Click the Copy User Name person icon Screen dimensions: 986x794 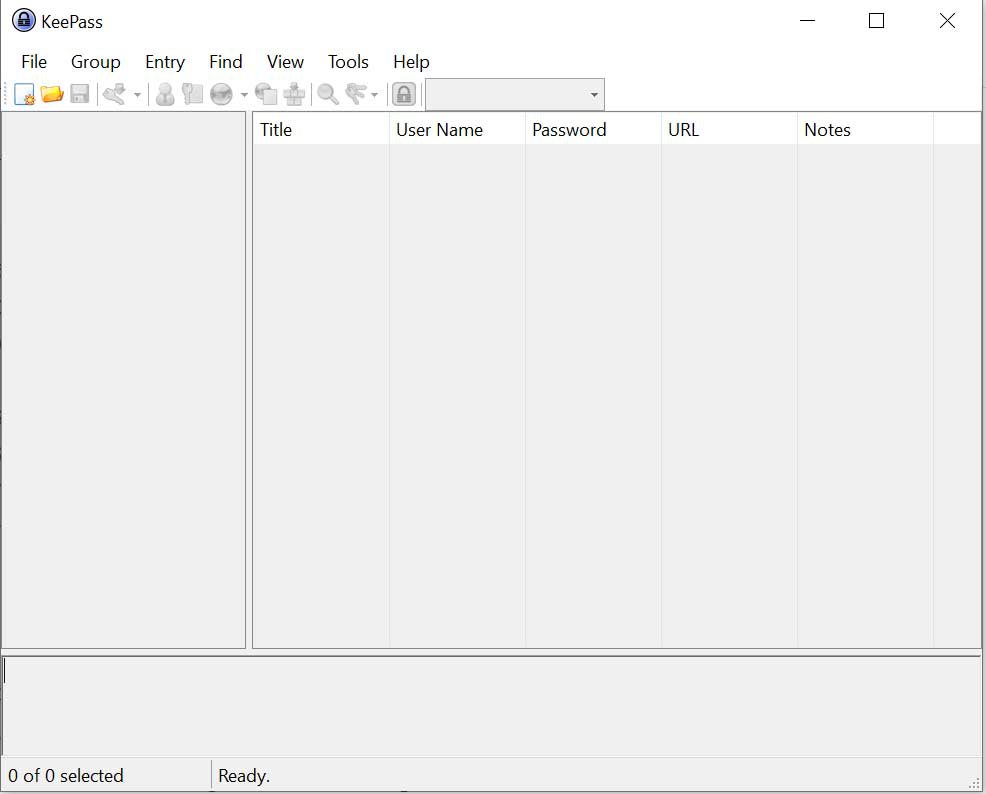165,94
